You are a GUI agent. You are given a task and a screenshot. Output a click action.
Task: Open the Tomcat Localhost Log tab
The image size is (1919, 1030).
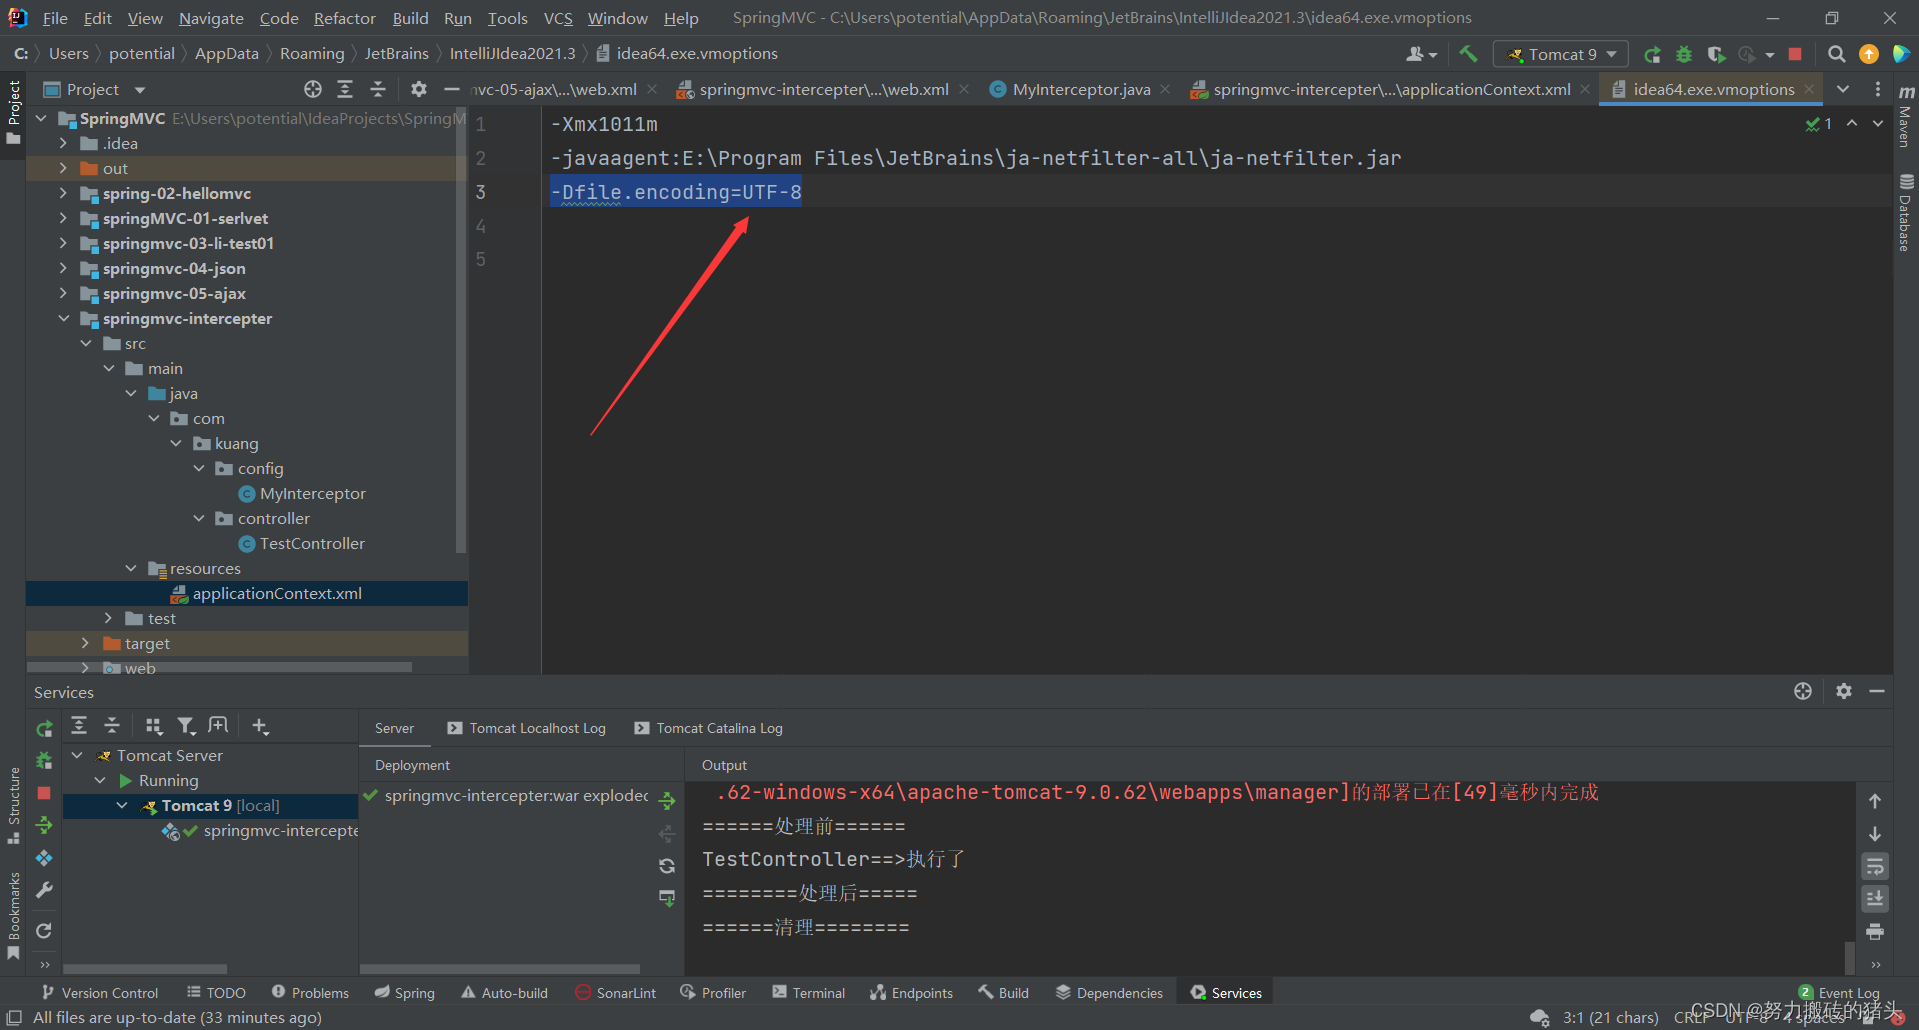coord(527,728)
